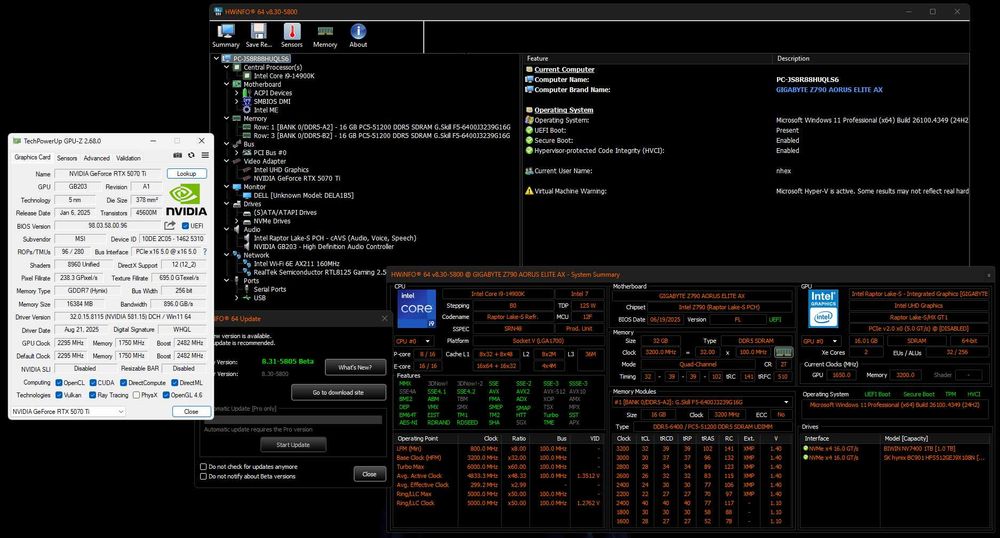Open the GPU selection dropdown in GPU-Z
The image size is (1000, 538).
[x=68, y=412]
